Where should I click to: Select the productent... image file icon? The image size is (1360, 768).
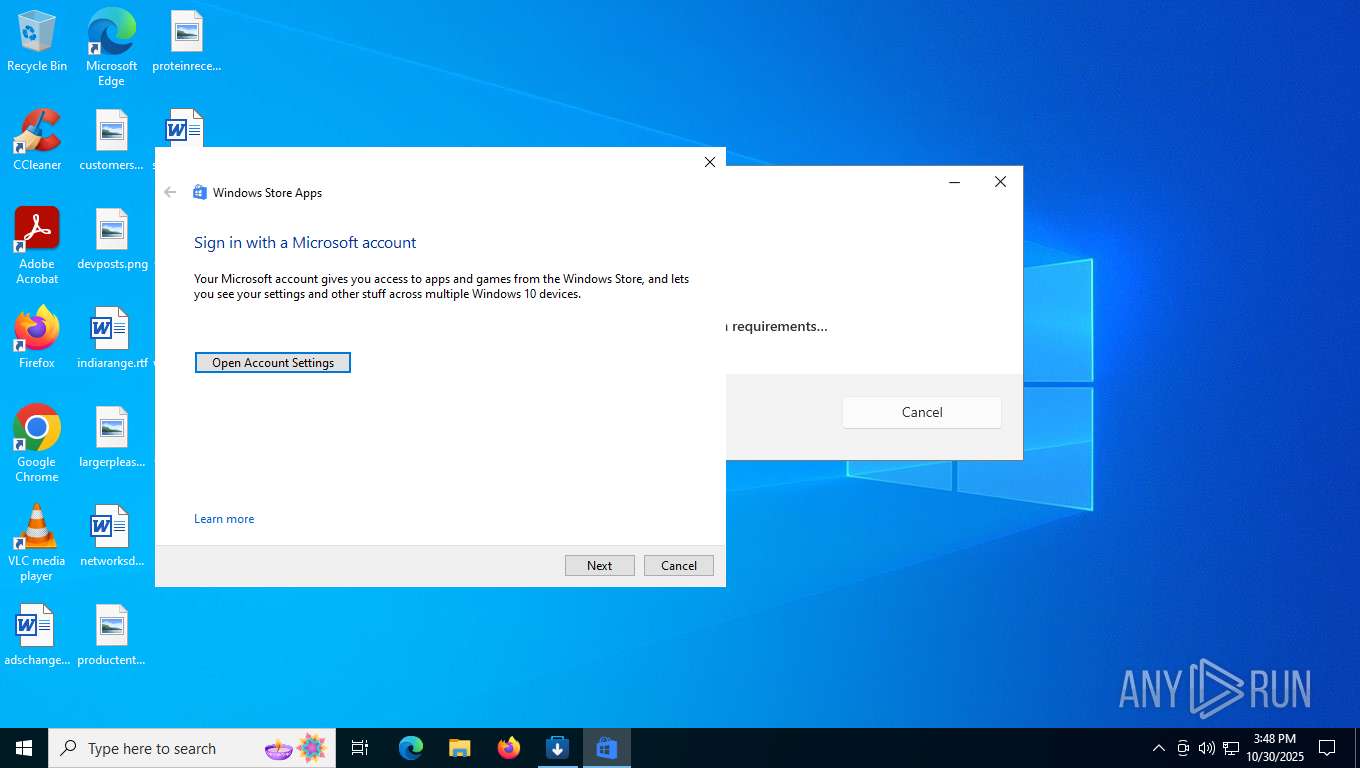111,635
